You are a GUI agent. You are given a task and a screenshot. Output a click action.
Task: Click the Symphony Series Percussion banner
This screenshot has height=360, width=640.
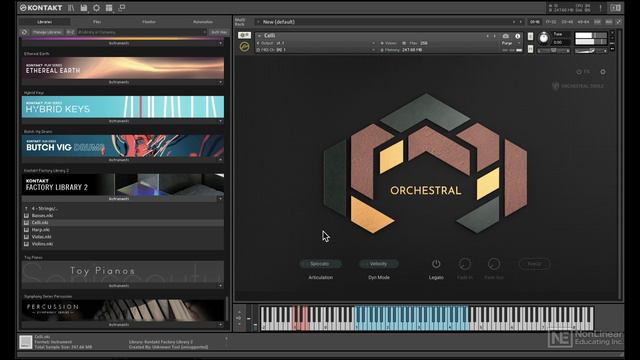123,310
